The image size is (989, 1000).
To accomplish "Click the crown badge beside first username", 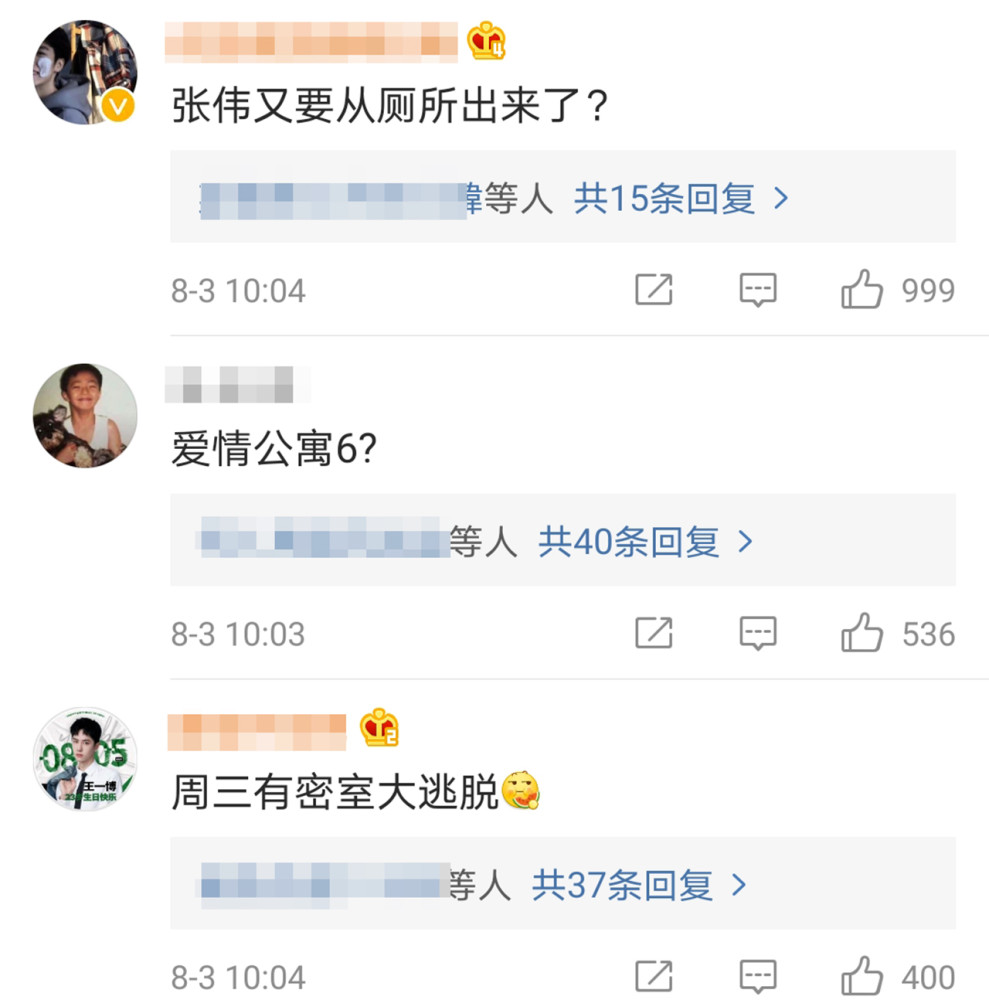I will tap(487, 41).
